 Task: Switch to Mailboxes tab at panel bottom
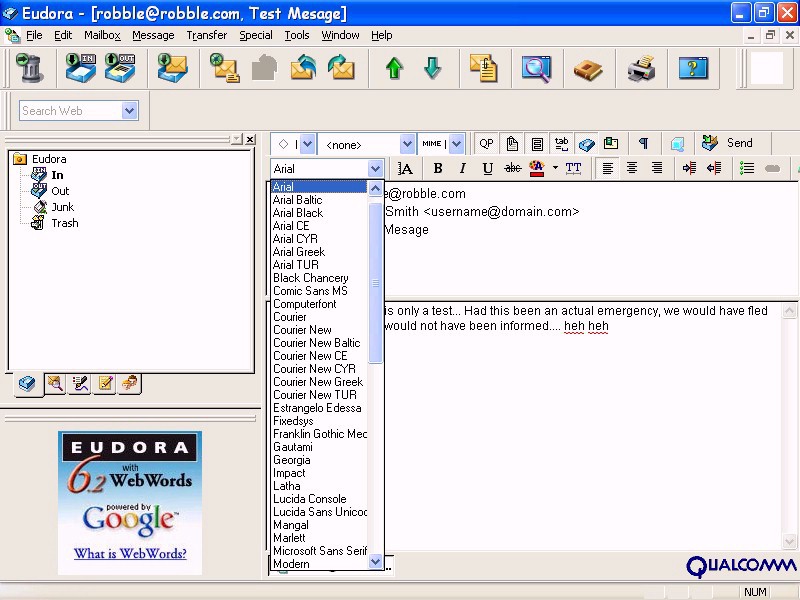[x=27, y=384]
